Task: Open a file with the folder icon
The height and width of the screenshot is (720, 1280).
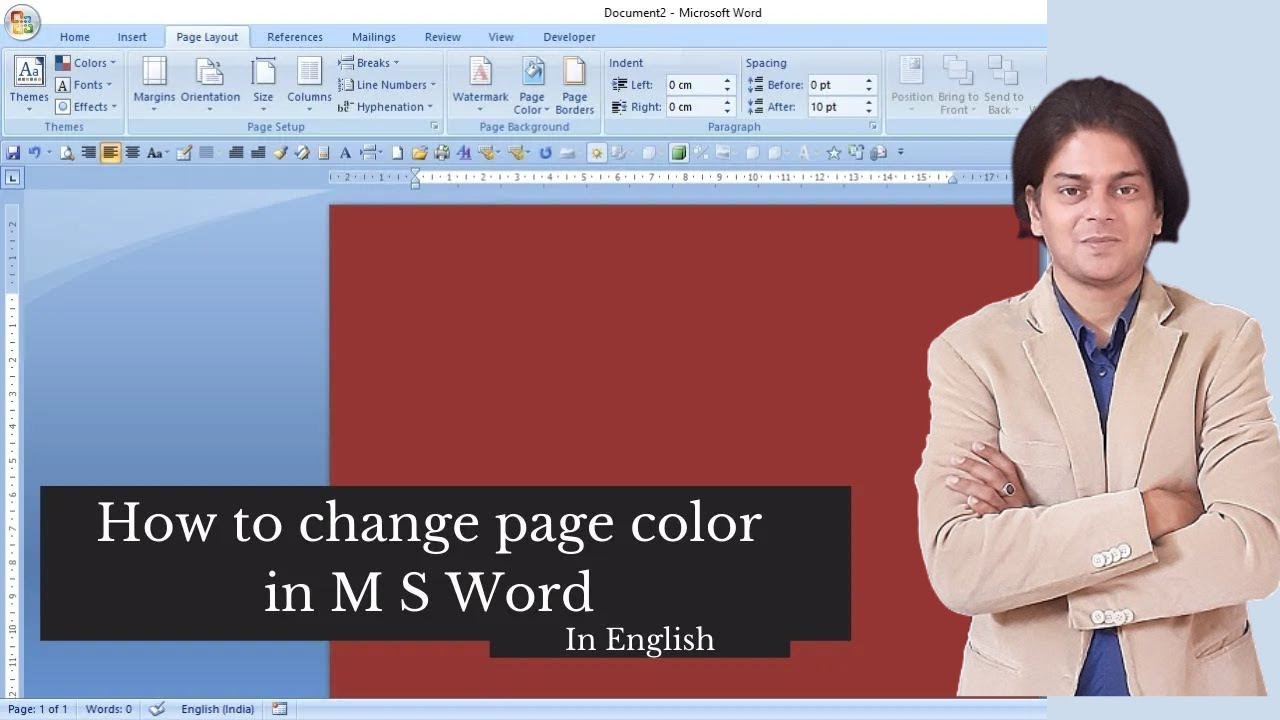Action: click(x=420, y=153)
